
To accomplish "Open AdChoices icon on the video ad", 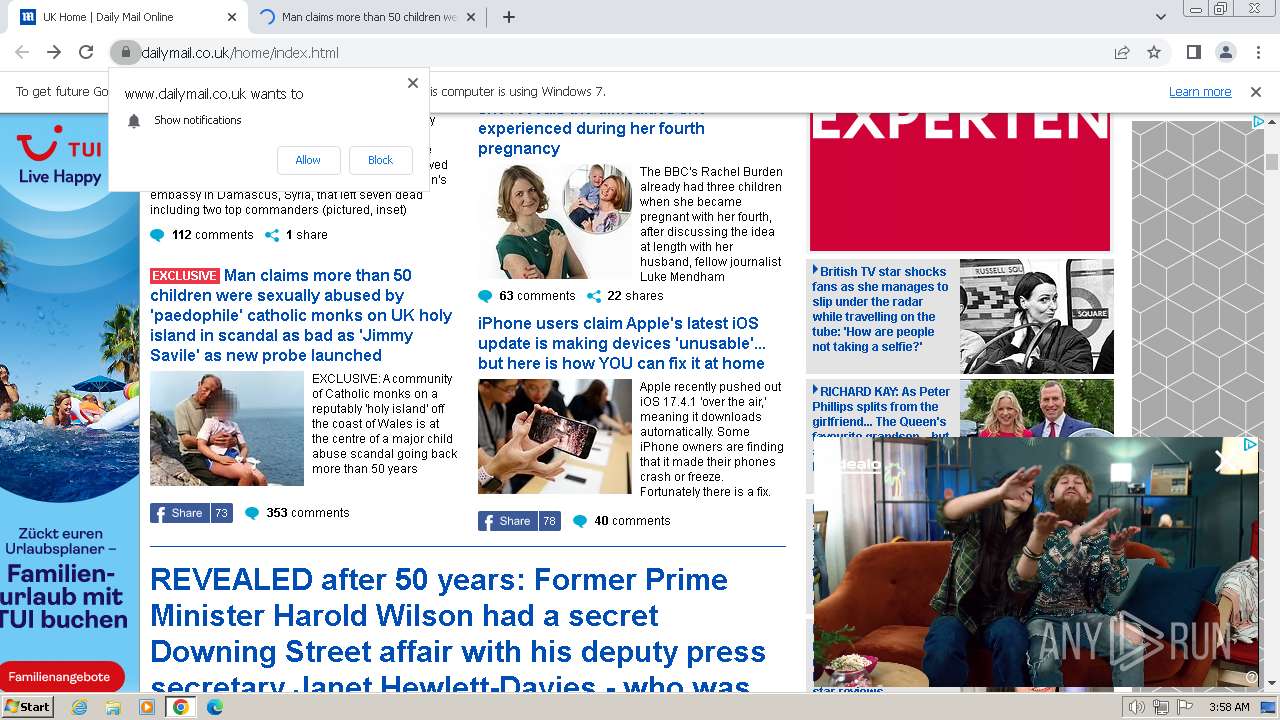I will click(1250, 444).
